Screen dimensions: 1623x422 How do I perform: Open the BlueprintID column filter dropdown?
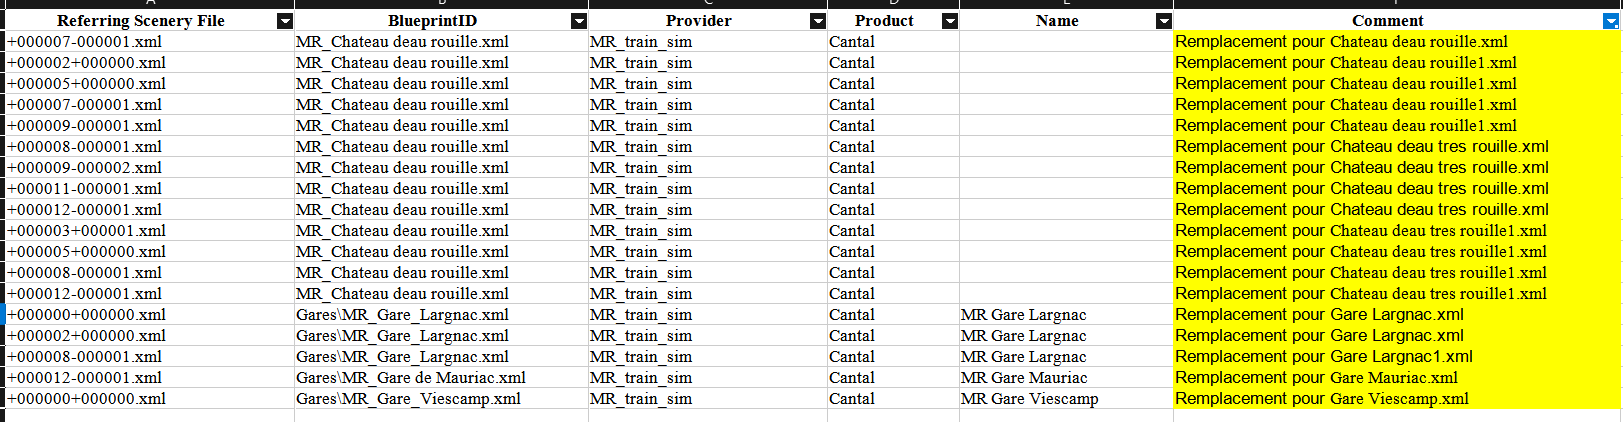pyautogui.click(x=579, y=21)
